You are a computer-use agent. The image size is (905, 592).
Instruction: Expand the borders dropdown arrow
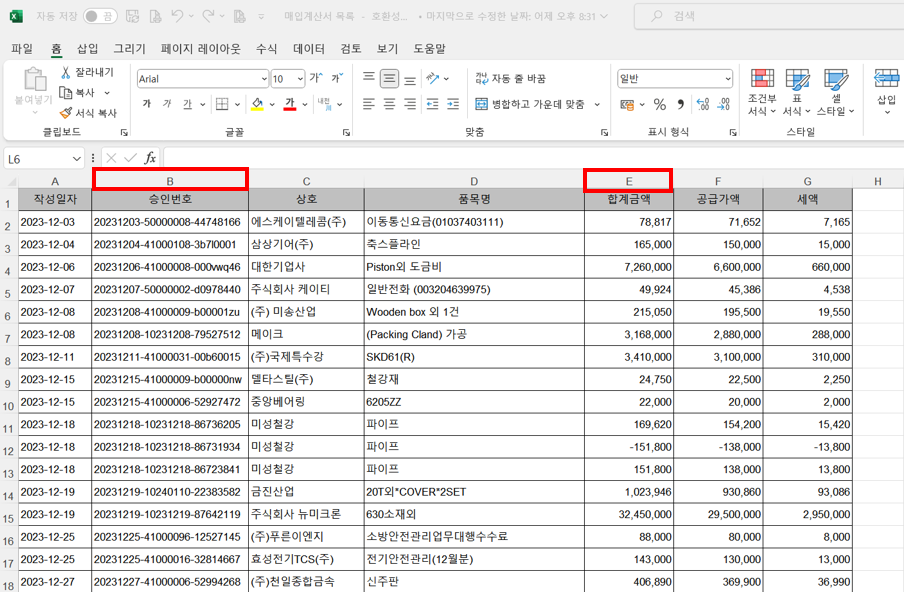pyautogui.click(x=237, y=104)
